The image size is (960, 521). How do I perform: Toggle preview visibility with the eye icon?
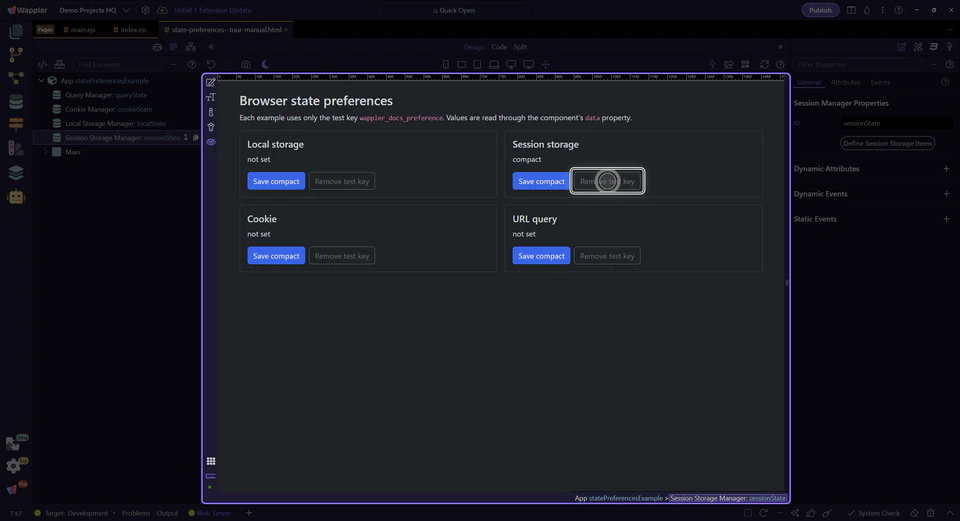click(x=211, y=142)
